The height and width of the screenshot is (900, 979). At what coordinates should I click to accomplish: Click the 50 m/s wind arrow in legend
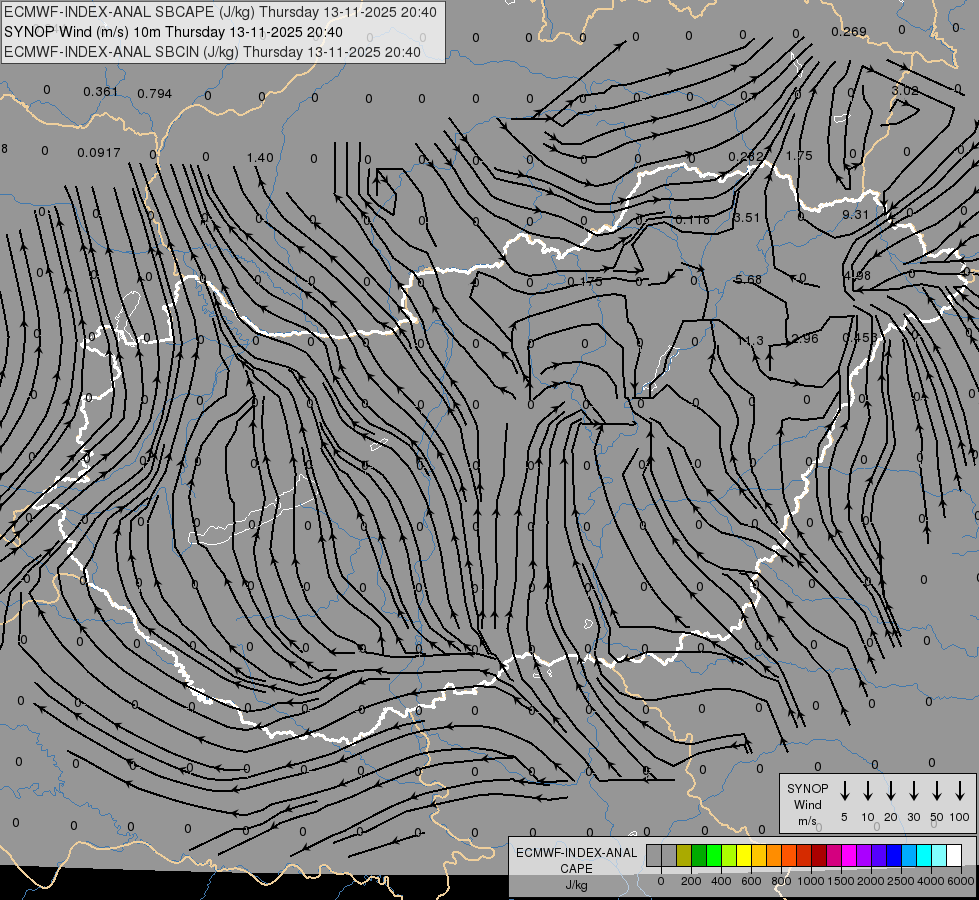[x=937, y=791]
